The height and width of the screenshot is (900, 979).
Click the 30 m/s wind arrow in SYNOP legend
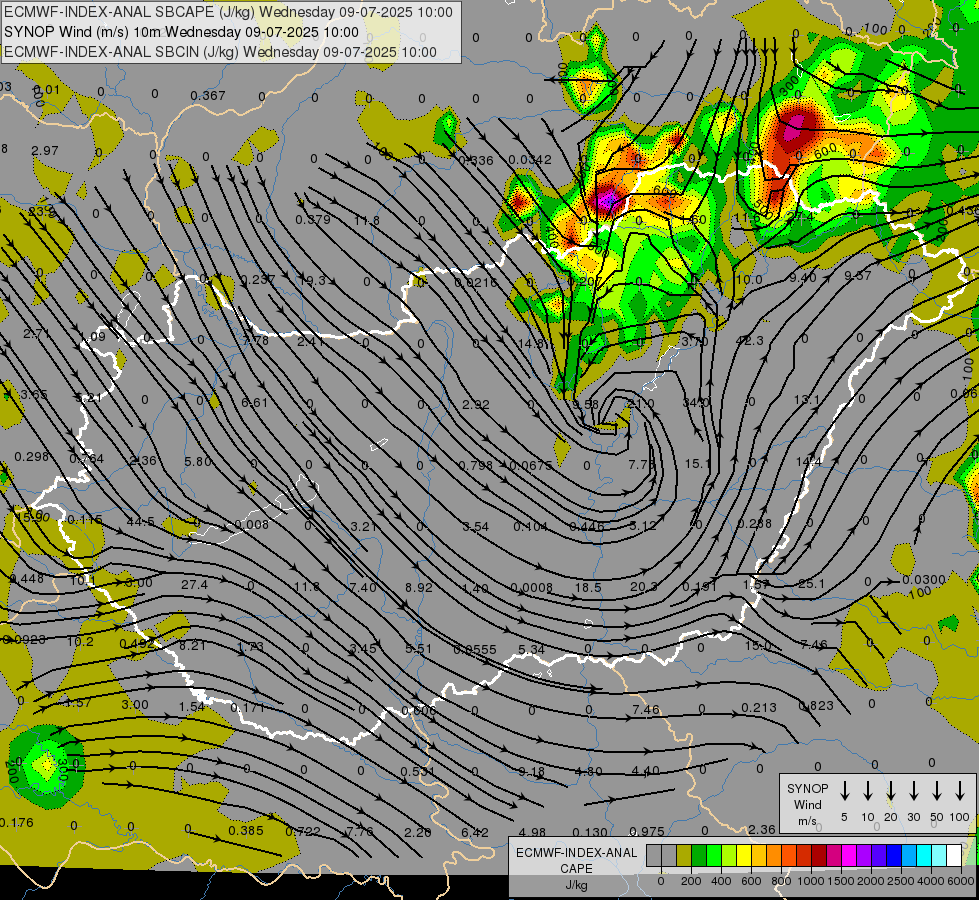pyautogui.click(x=913, y=791)
